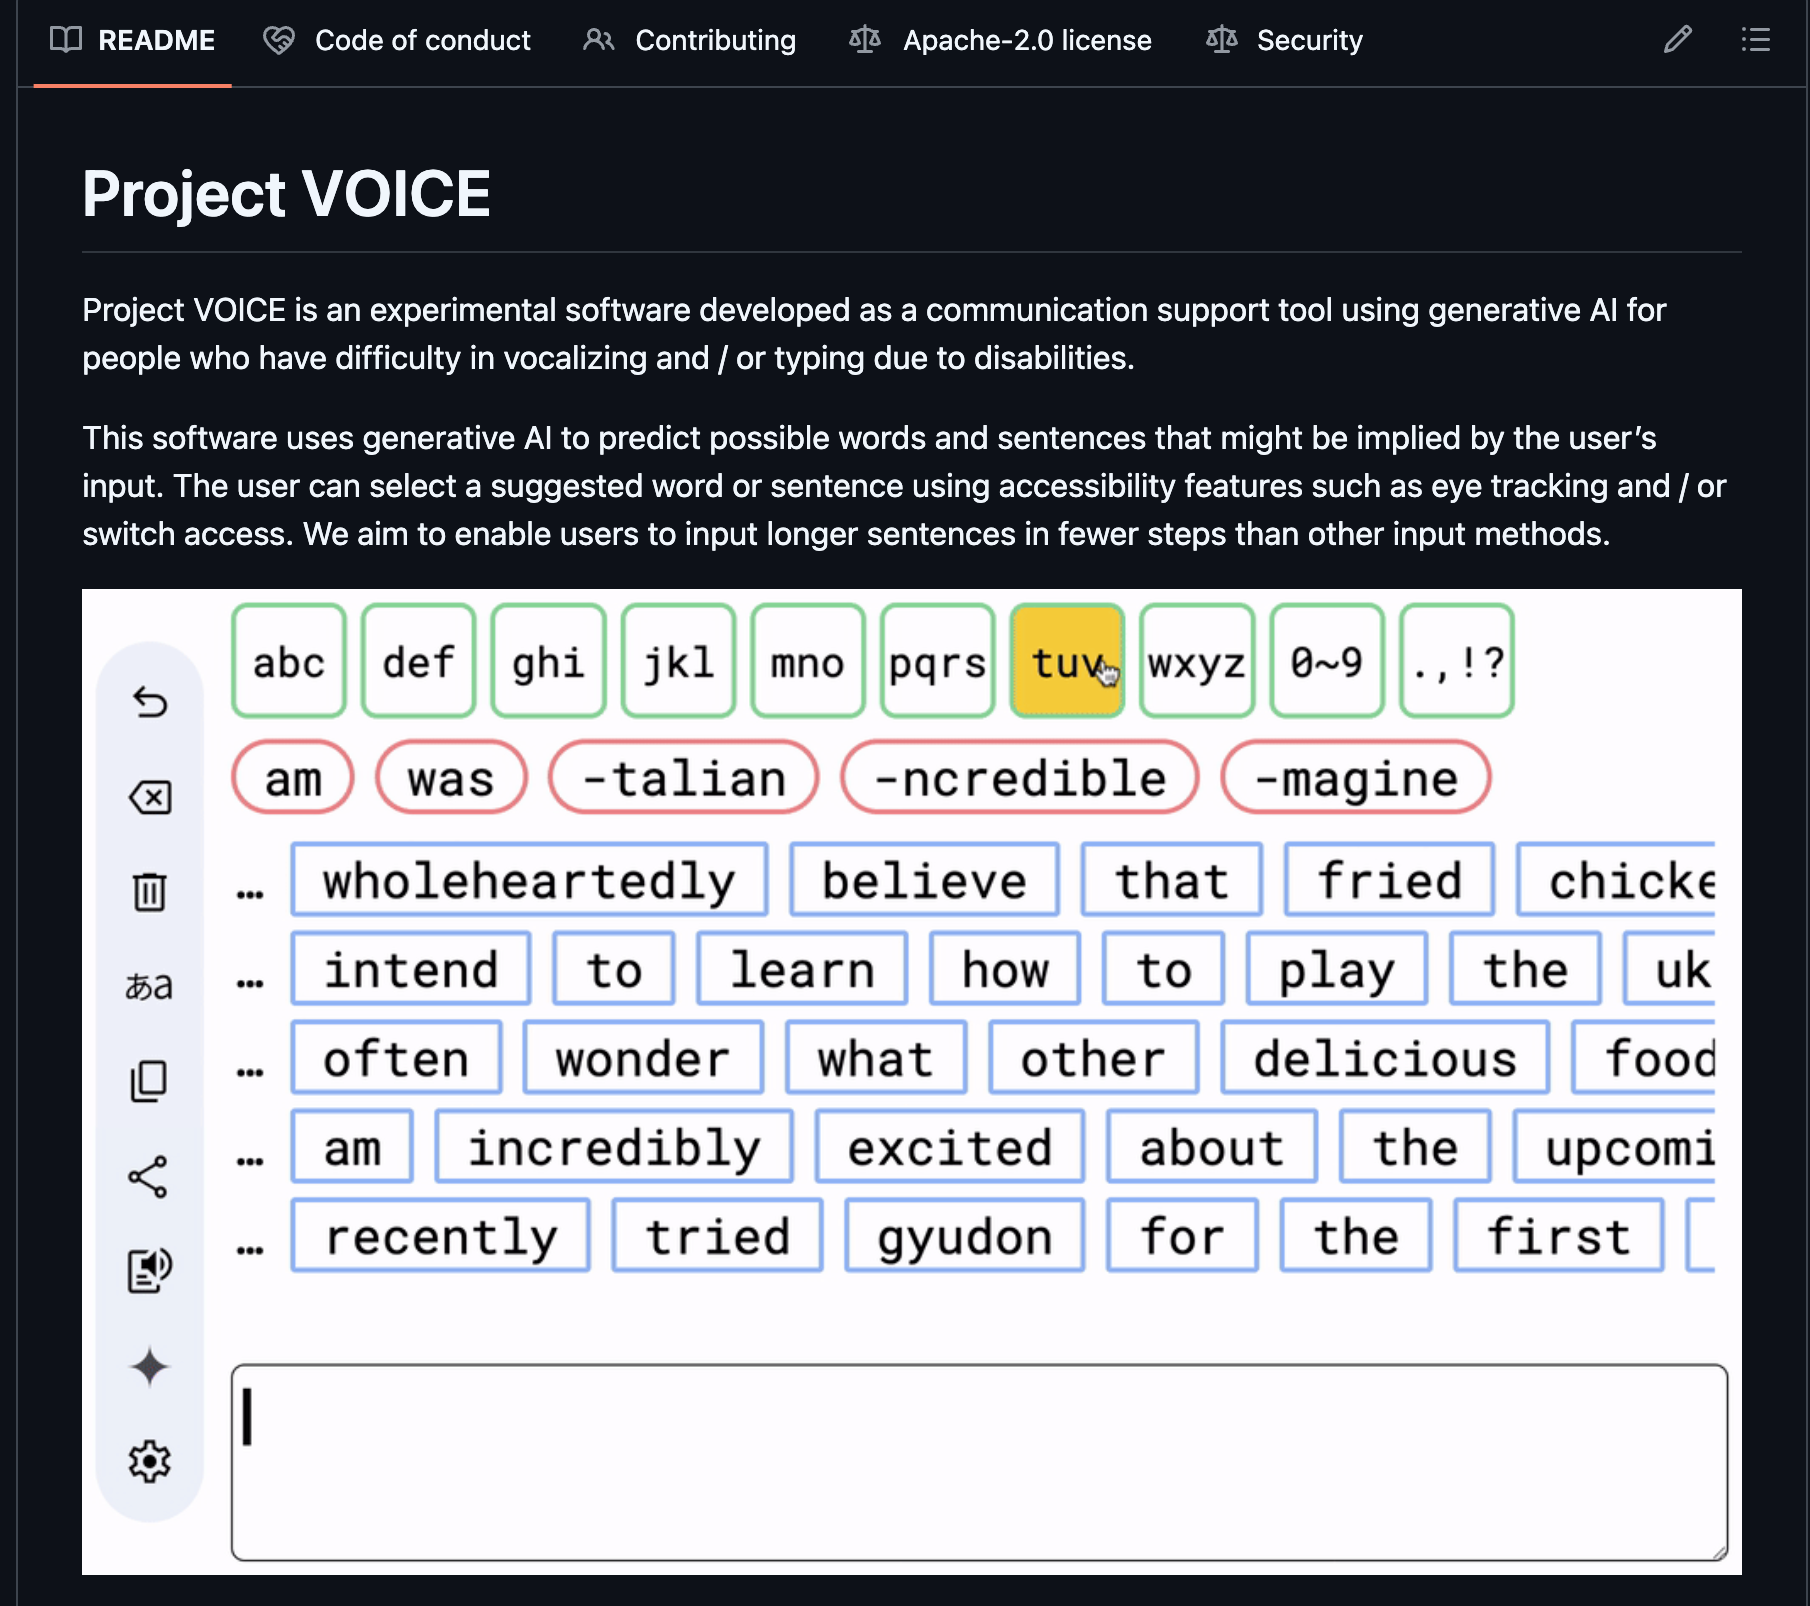The height and width of the screenshot is (1606, 1810).
Task: Select the highlighted tuv key
Action: 1067,661
